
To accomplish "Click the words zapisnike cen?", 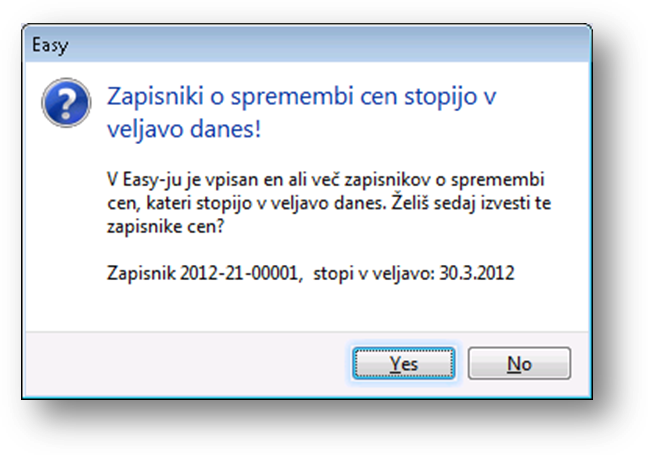I will tap(165, 226).
